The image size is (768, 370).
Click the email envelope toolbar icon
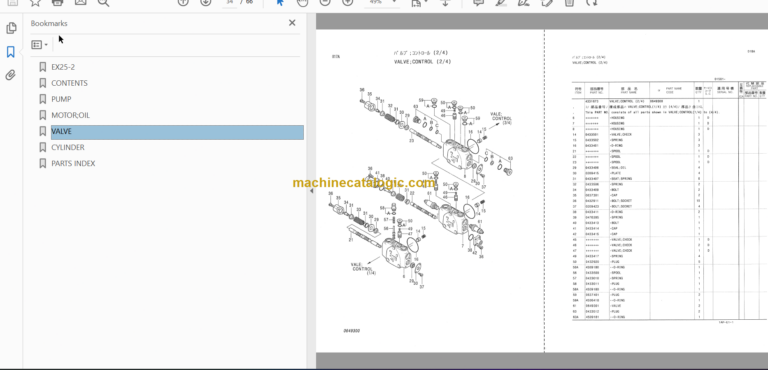point(80,2)
